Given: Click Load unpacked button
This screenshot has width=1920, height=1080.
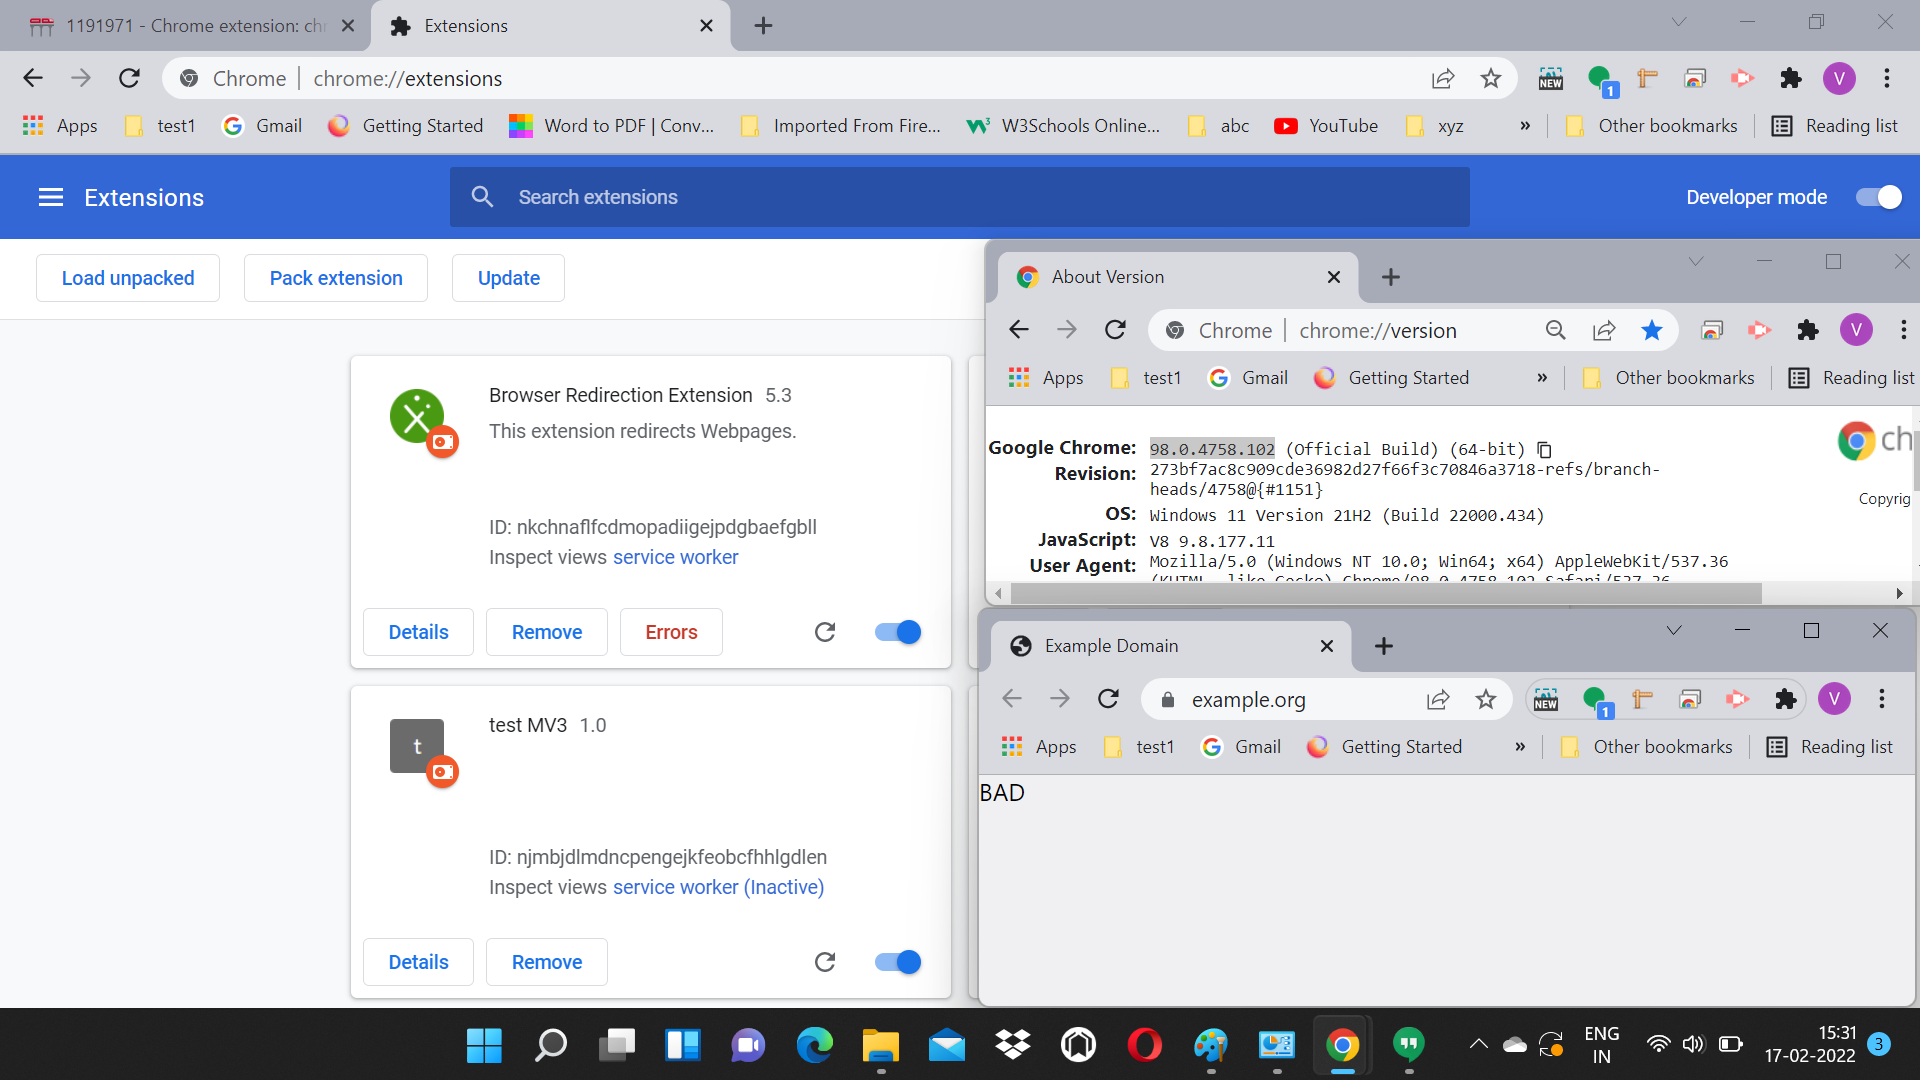Looking at the screenshot, I should coord(128,278).
